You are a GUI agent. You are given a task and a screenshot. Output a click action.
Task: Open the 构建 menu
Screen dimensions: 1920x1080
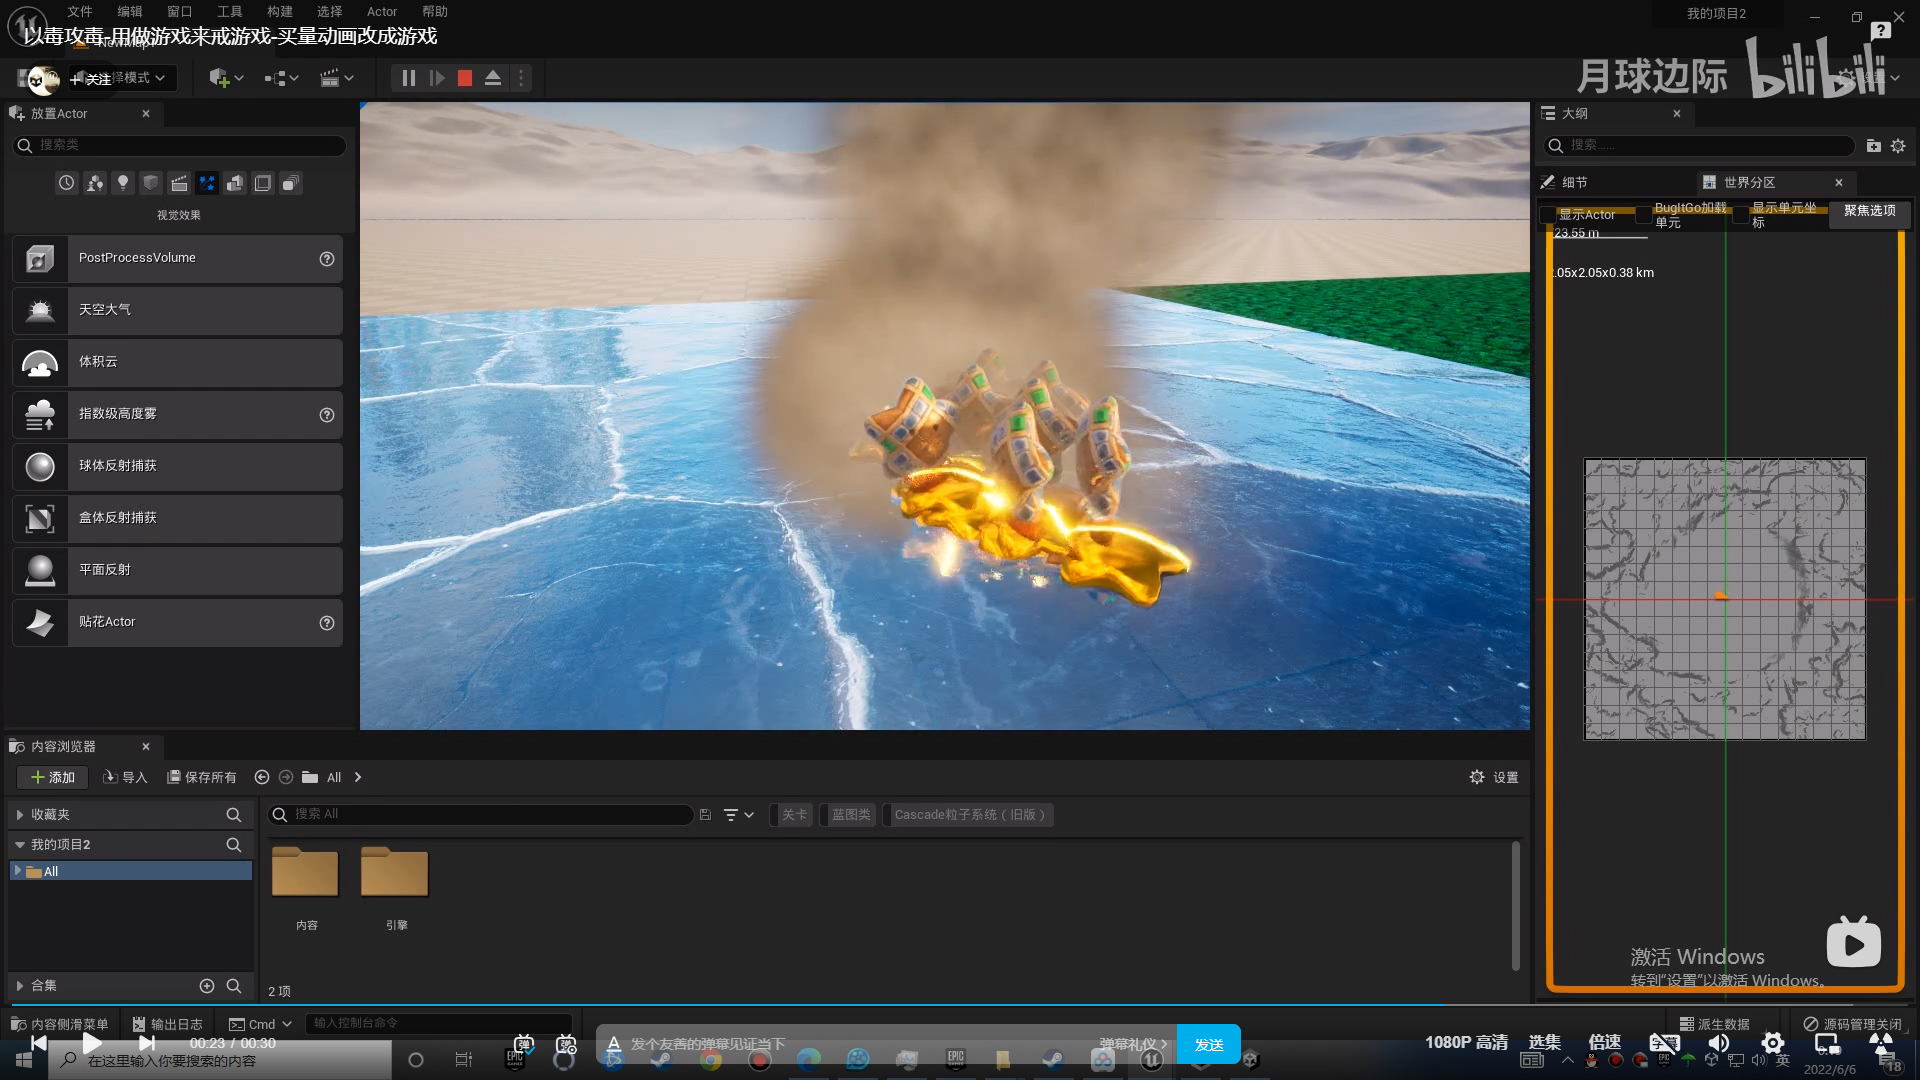pos(280,12)
